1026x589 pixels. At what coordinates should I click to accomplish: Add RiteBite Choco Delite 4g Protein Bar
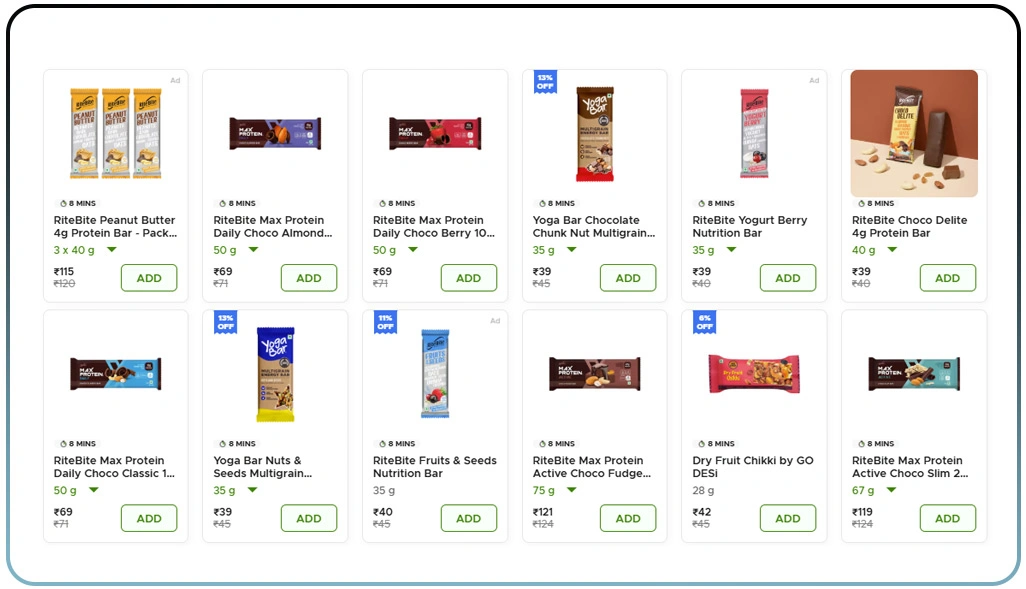coord(947,277)
